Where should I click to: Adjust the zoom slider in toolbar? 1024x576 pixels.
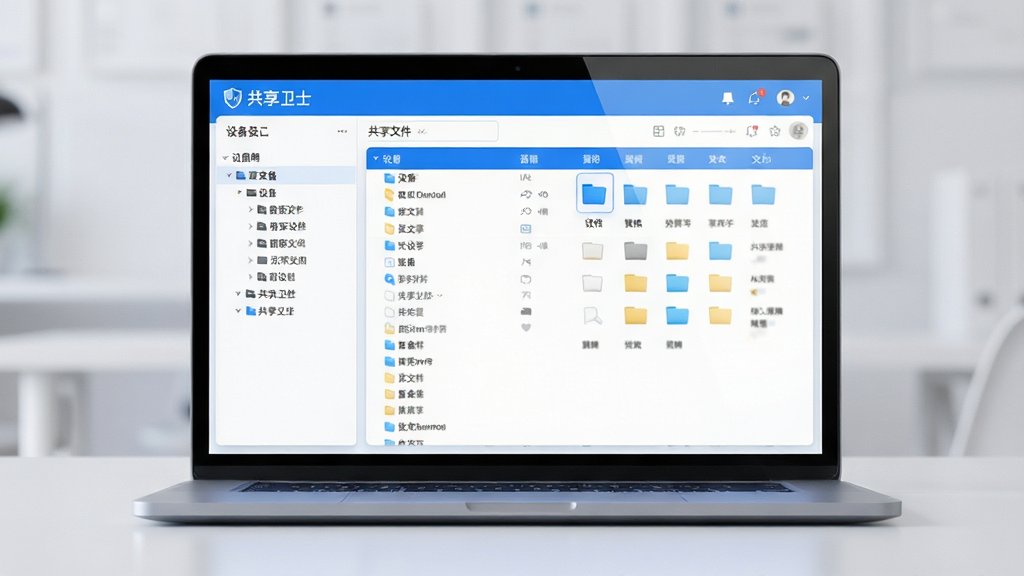pyautogui.click(x=714, y=131)
